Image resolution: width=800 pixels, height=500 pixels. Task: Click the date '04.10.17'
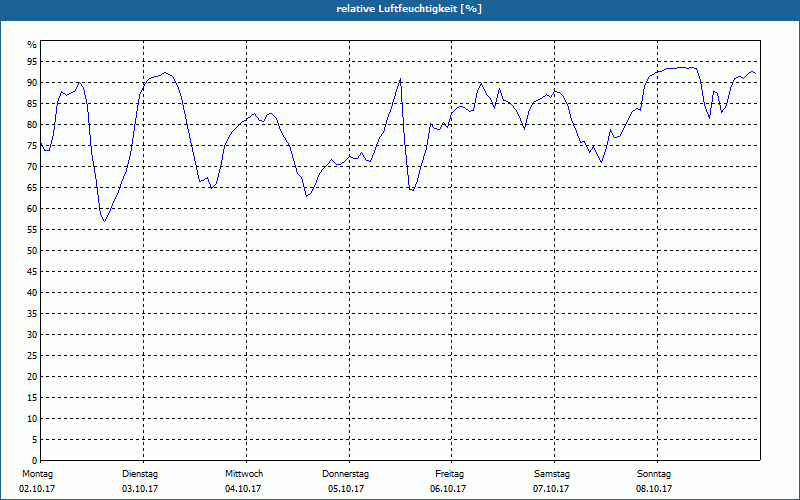pos(243,489)
